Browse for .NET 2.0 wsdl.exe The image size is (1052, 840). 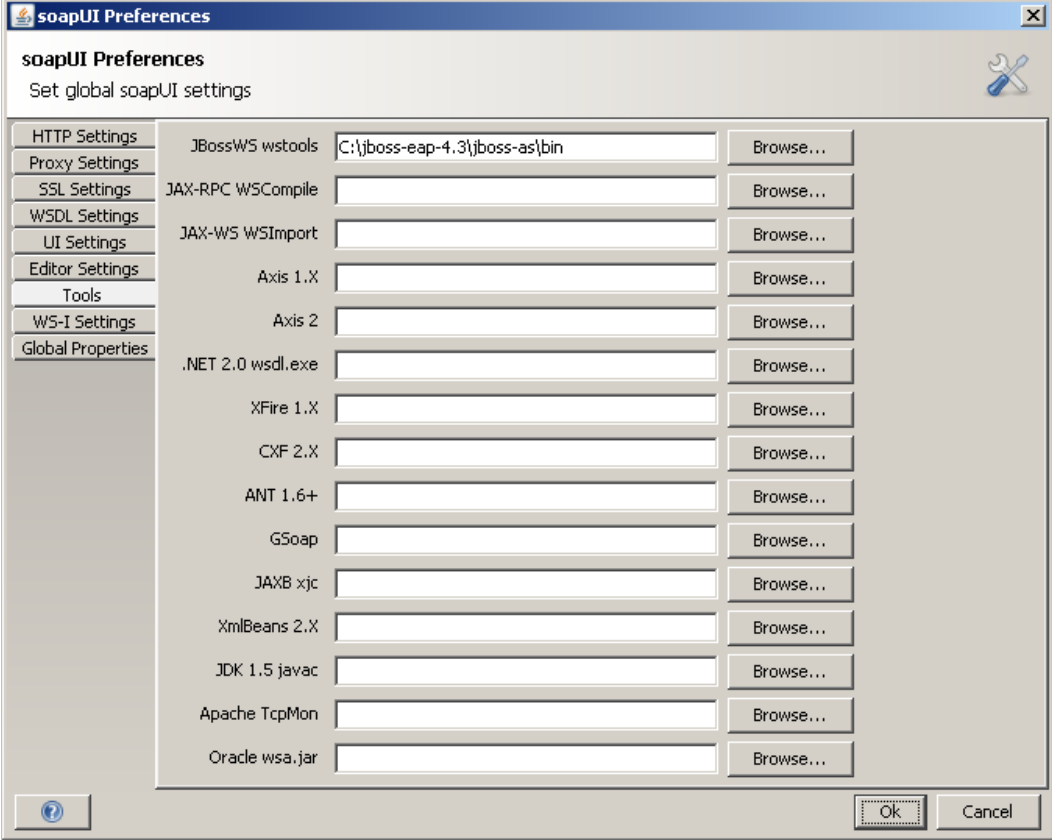790,365
